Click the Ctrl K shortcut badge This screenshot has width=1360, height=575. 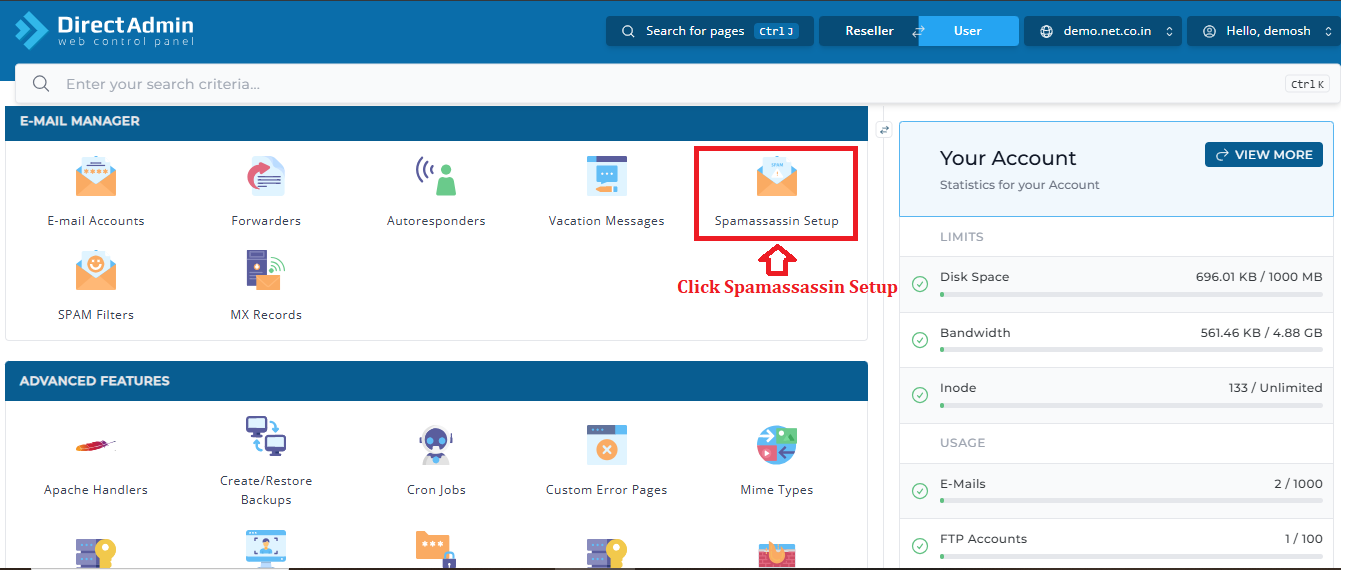(1307, 84)
